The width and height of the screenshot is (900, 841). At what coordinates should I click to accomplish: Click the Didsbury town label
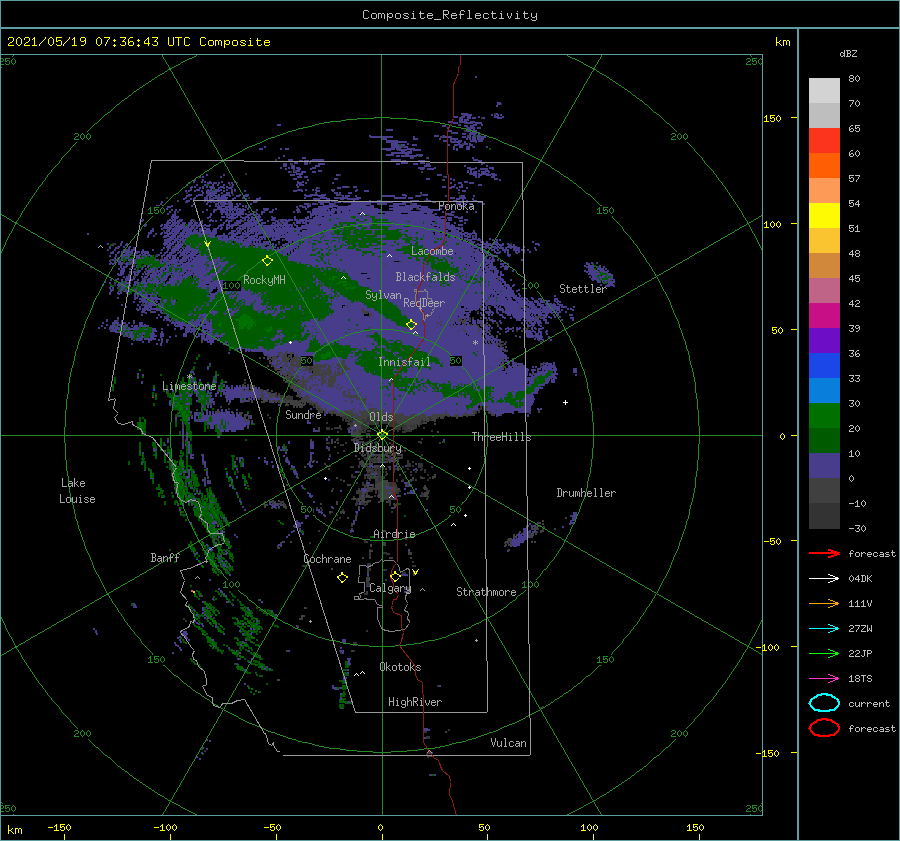[378, 448]
